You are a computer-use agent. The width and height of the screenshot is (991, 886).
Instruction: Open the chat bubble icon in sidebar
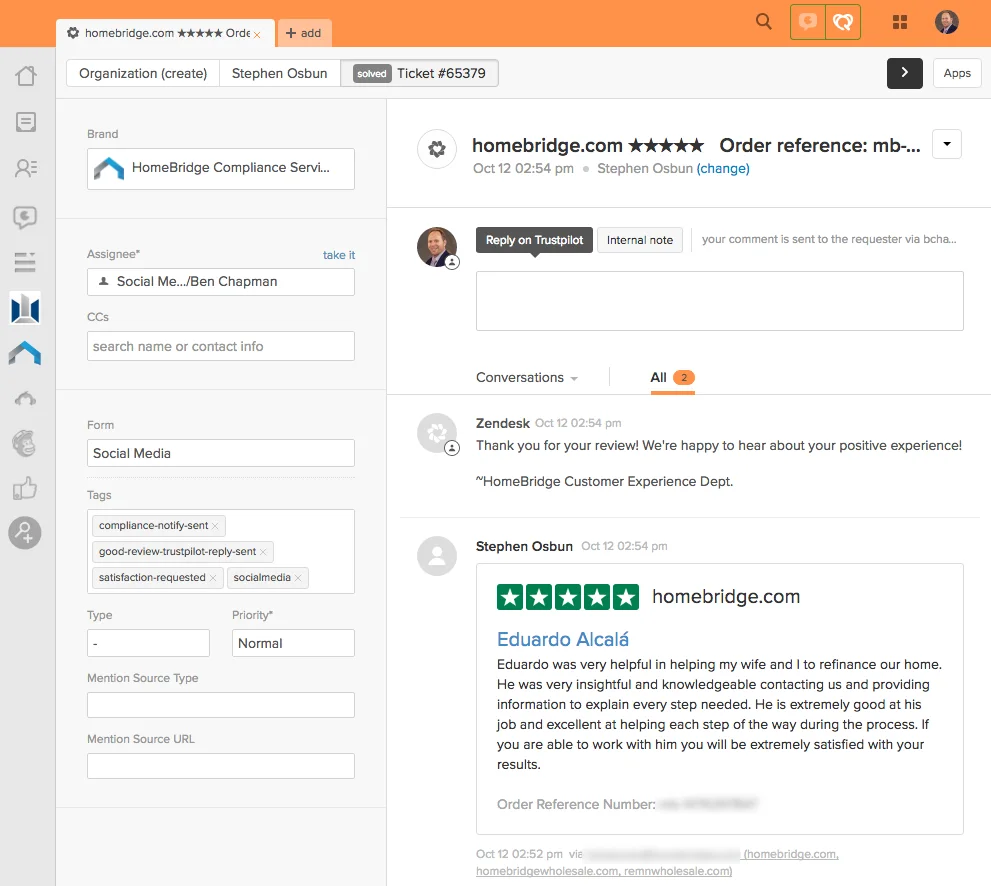tap(25, 217)
